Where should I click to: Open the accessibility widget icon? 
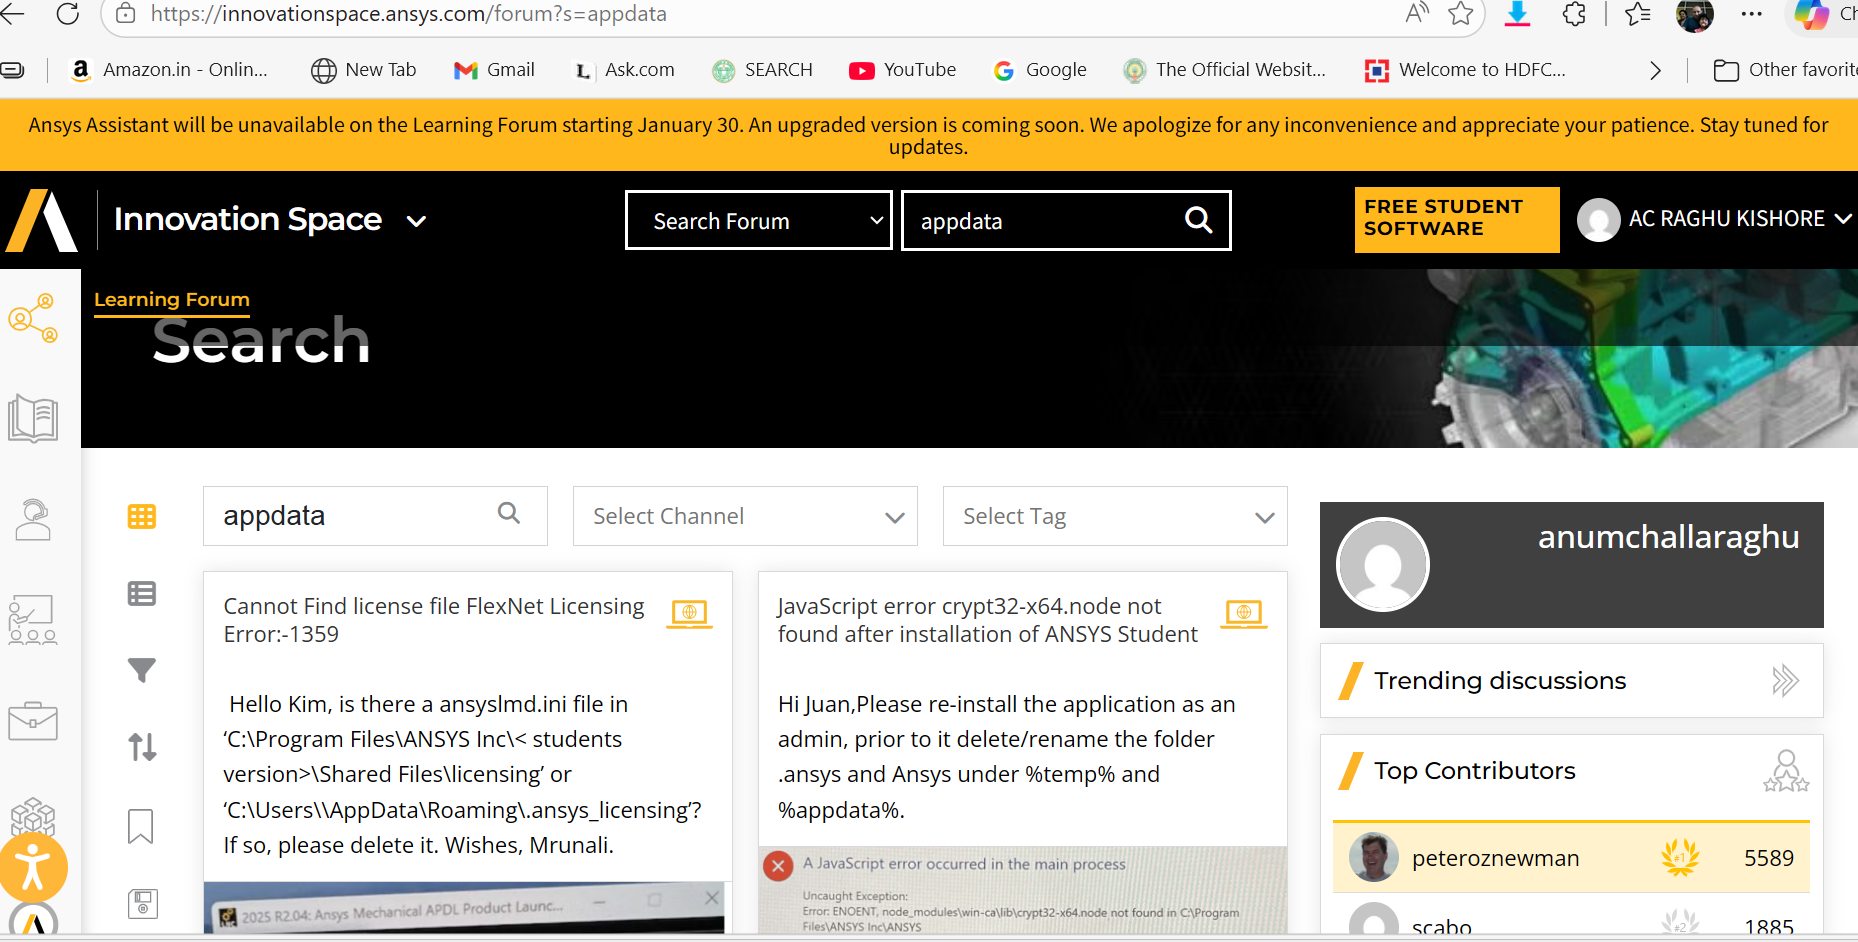pyautogui.click(x=33, y=867)
